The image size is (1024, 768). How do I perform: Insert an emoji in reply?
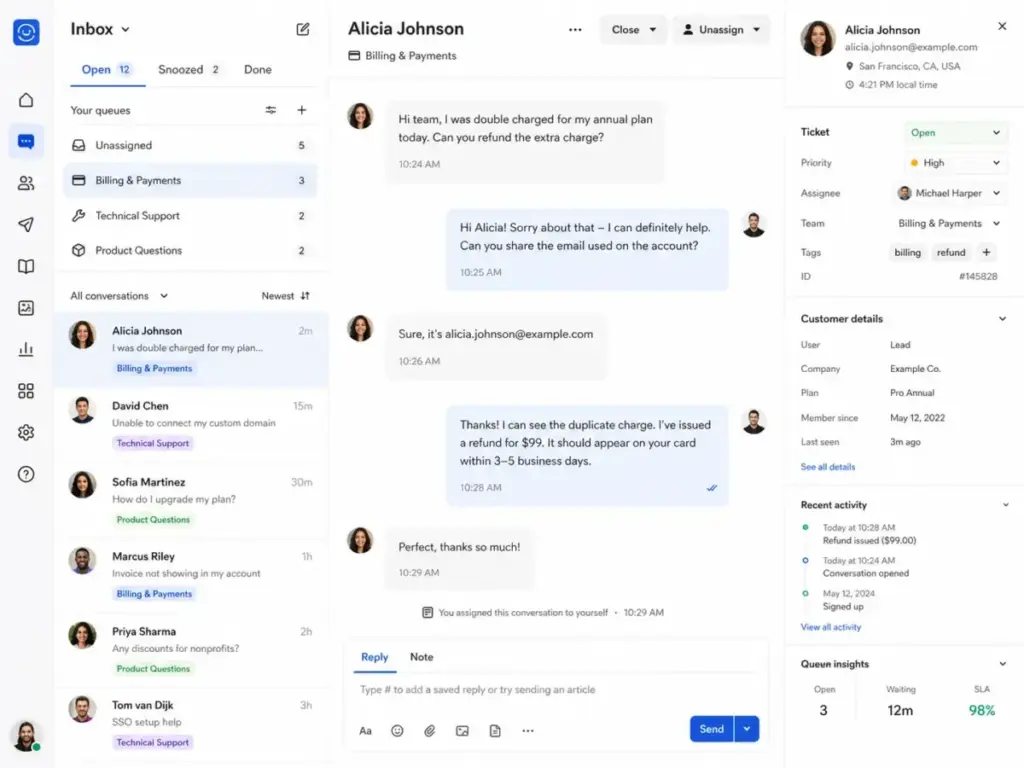click(x=397, y=731)
